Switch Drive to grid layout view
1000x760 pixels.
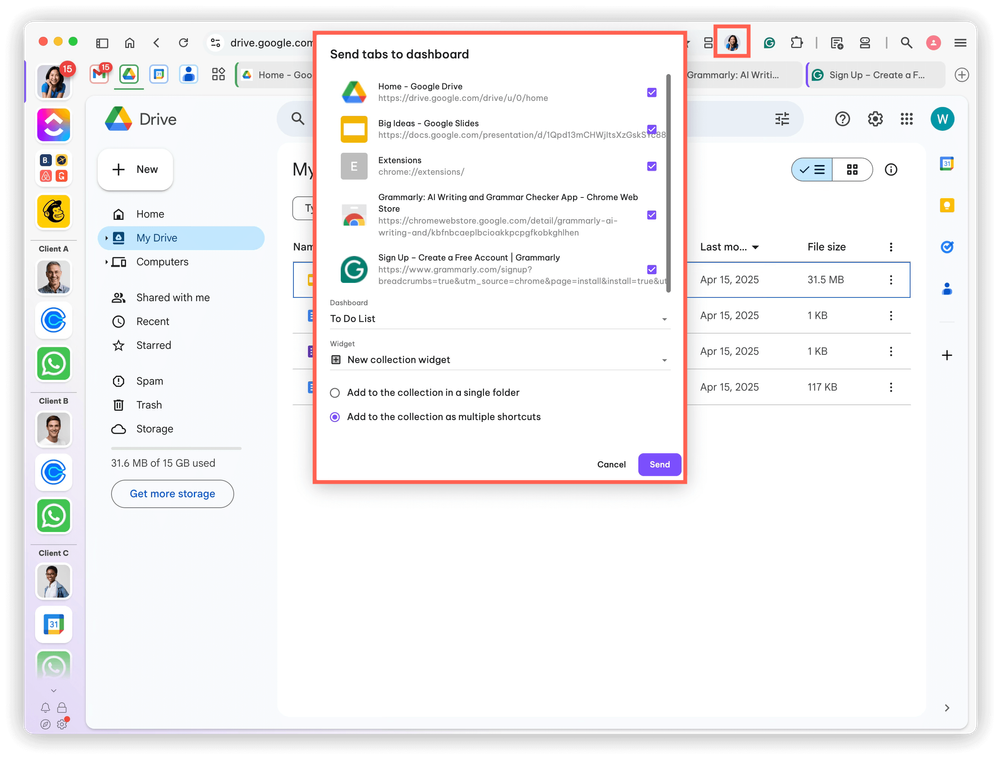852,170
